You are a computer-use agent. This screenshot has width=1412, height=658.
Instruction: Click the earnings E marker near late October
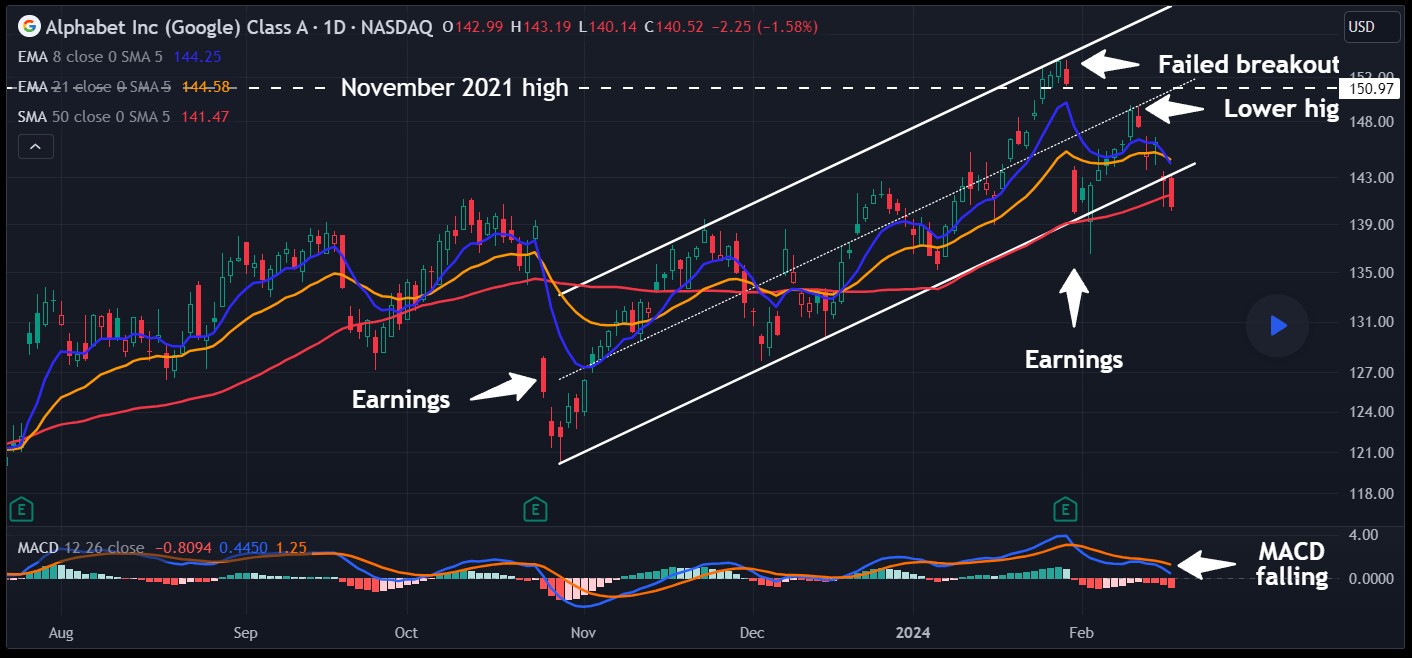[535, 510]
